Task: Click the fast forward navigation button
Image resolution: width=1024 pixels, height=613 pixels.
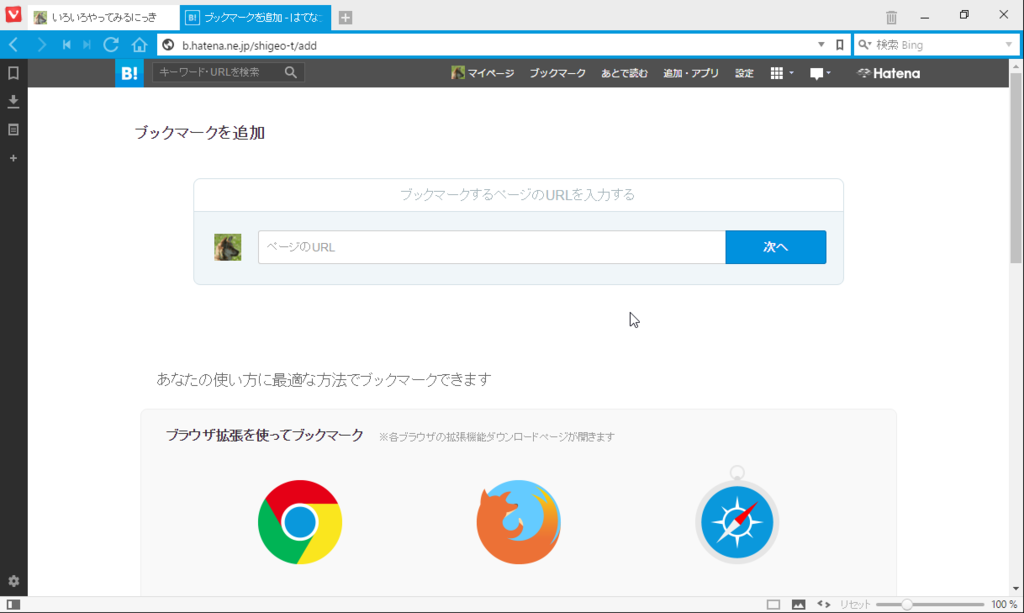Action: 87,44
